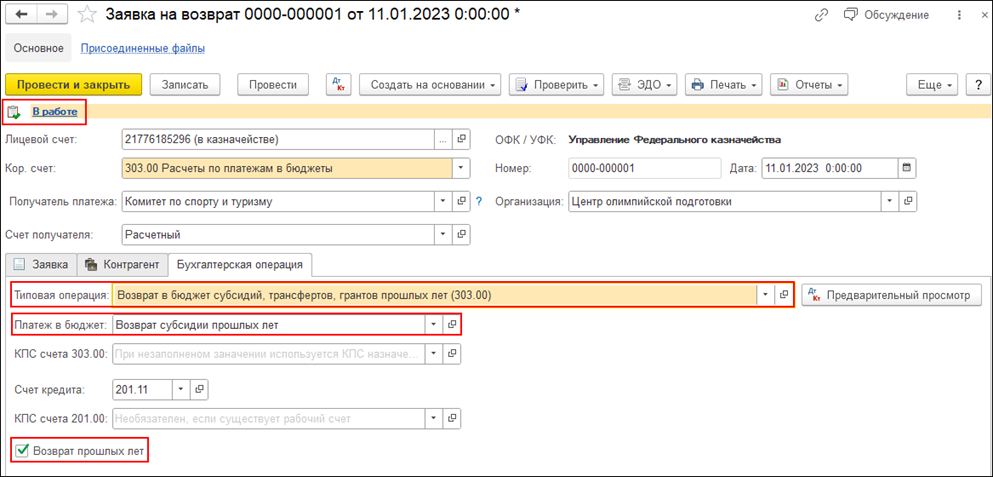
Task: Expand the Платеж в бюджет dropdown
Action: 433,325
